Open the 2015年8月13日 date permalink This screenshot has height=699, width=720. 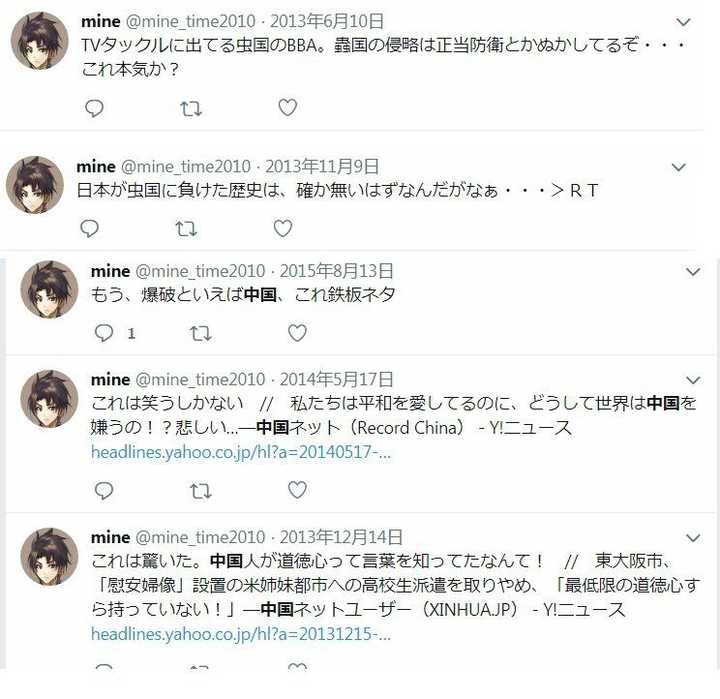337,271
